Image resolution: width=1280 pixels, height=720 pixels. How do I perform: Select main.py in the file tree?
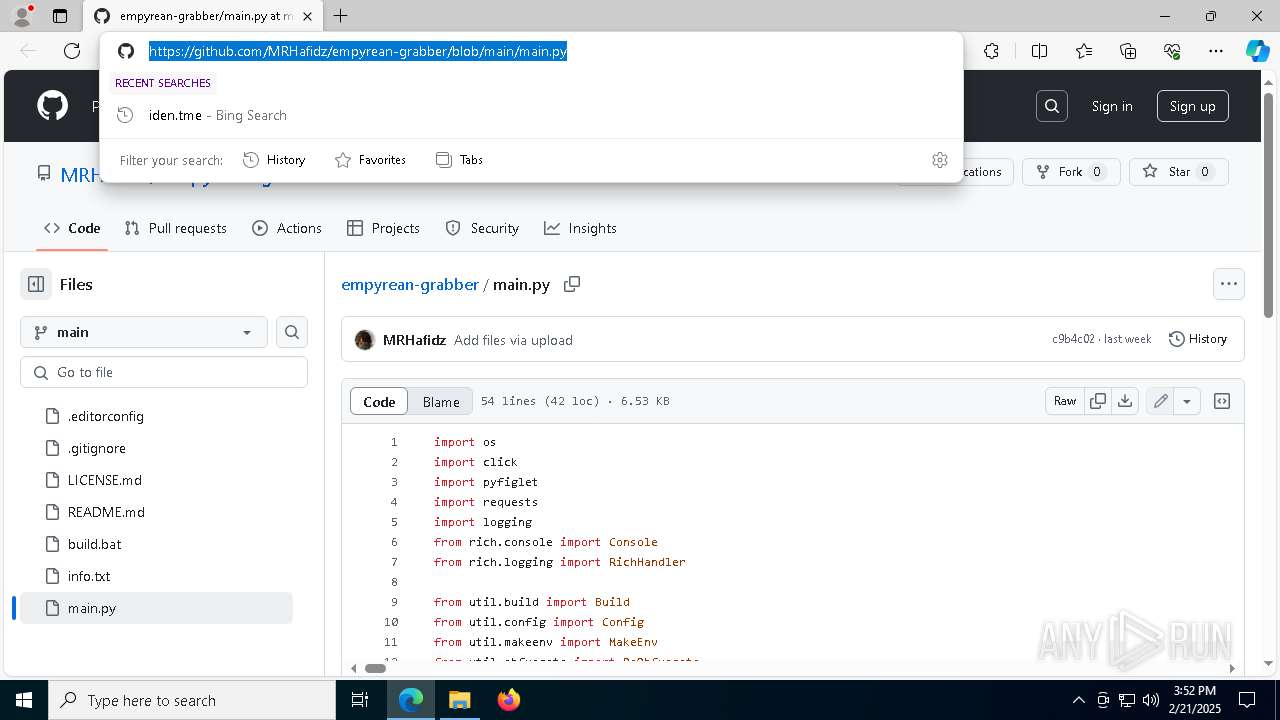click(x=156, y=608)
